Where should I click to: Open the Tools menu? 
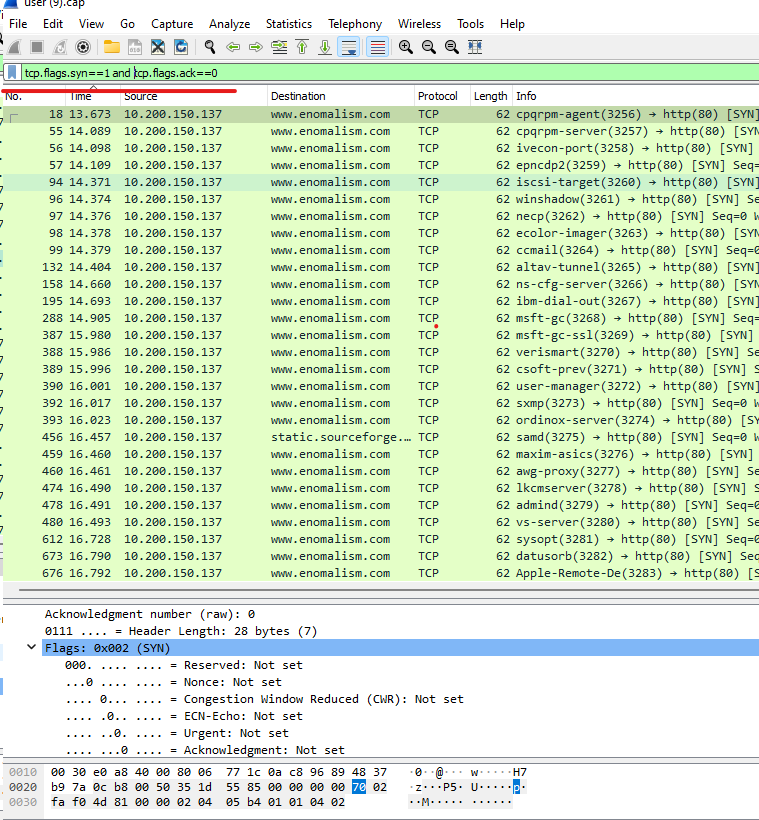click(470, 24)
